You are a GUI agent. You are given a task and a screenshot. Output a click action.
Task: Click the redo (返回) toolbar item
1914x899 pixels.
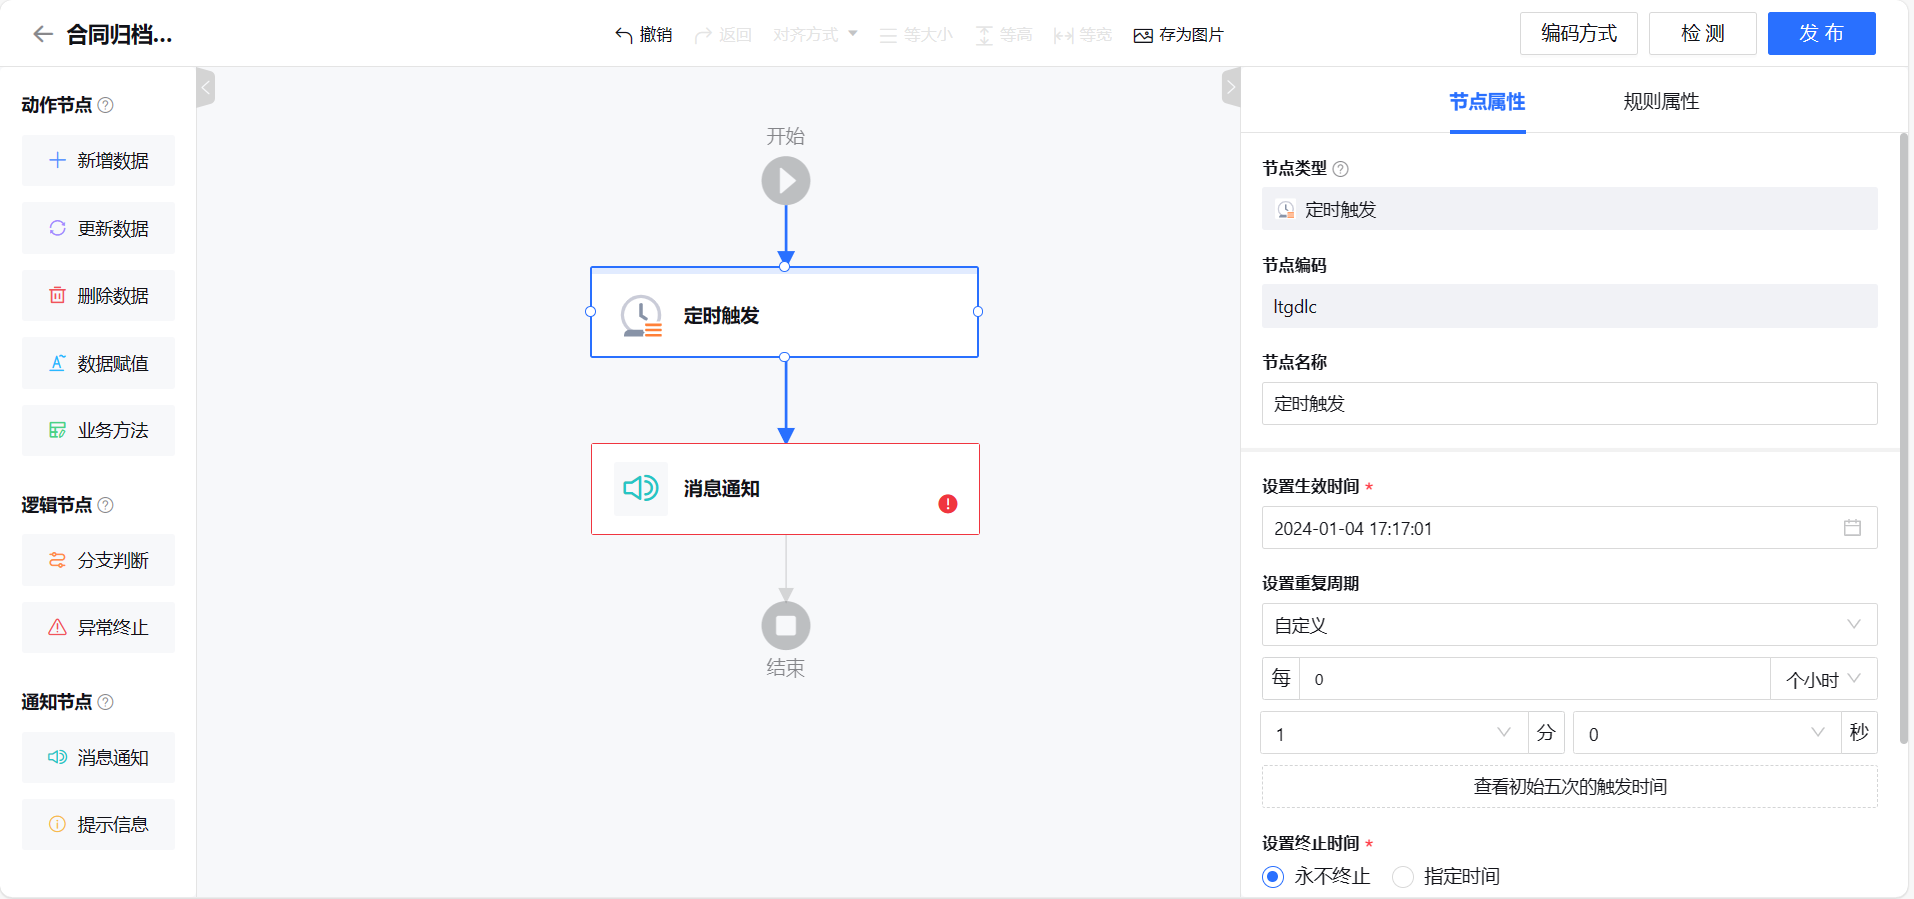[723, 35]
